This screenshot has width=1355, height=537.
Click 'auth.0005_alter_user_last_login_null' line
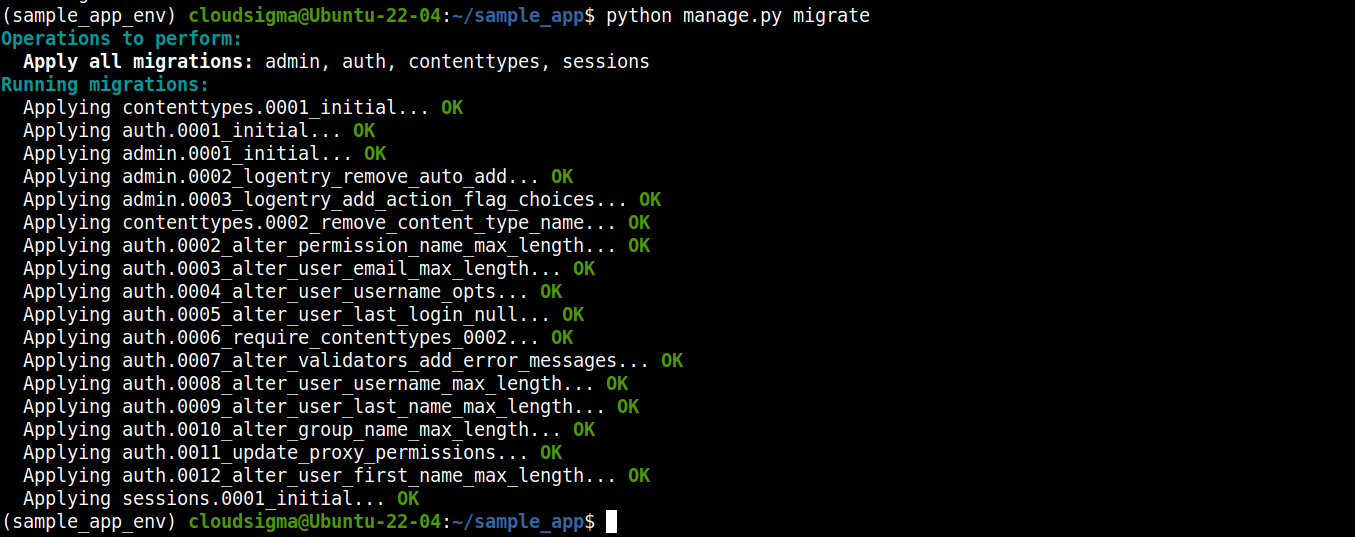point(303,315)
